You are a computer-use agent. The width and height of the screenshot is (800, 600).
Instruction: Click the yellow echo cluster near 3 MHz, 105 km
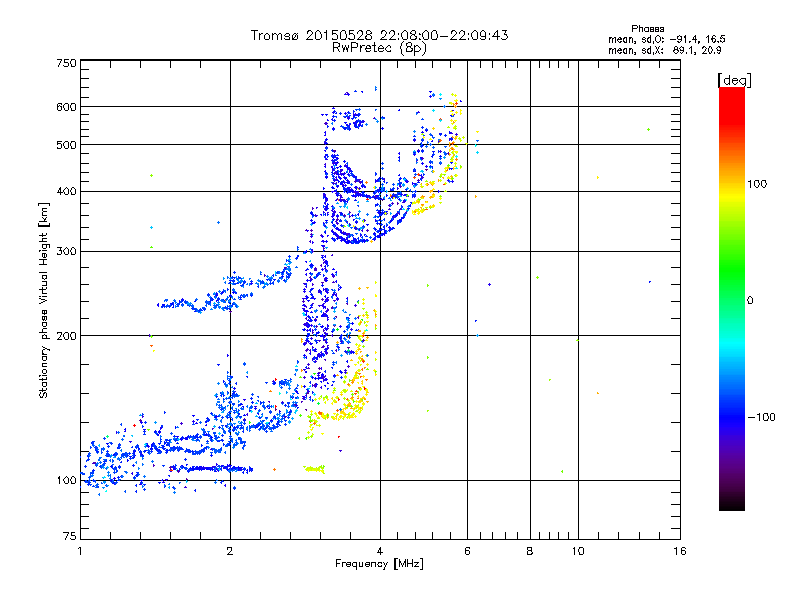pos(314,468)
